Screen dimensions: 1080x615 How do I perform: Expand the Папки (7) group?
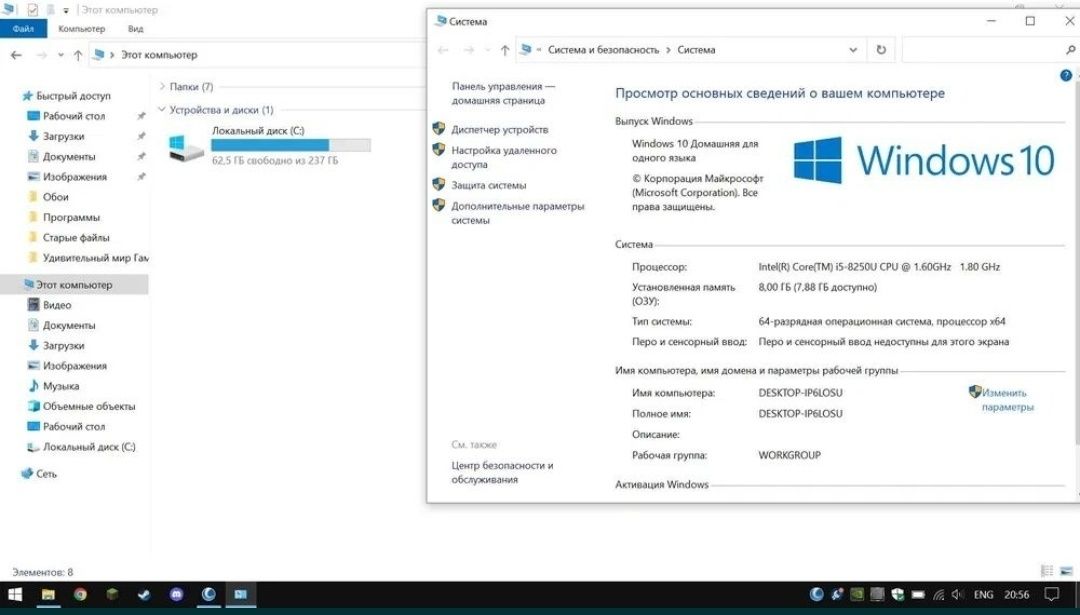pos(162,87)
